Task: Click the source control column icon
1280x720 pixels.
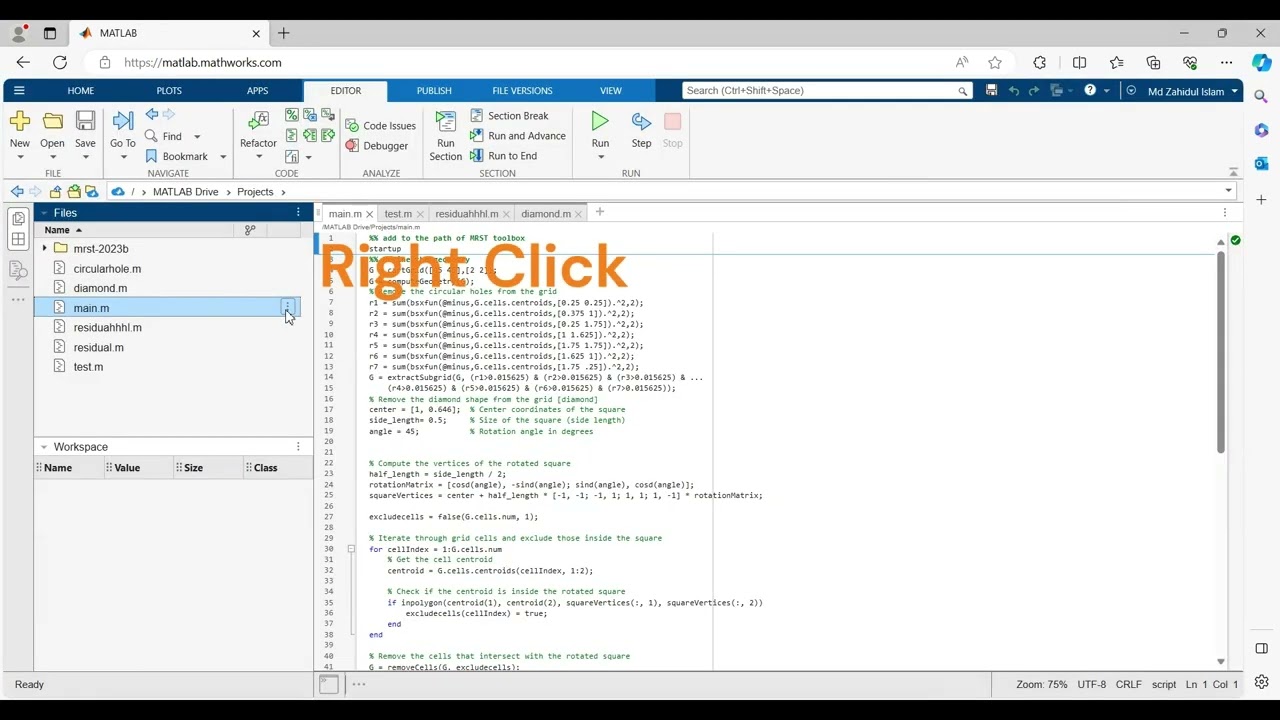Action: (250, 230)
